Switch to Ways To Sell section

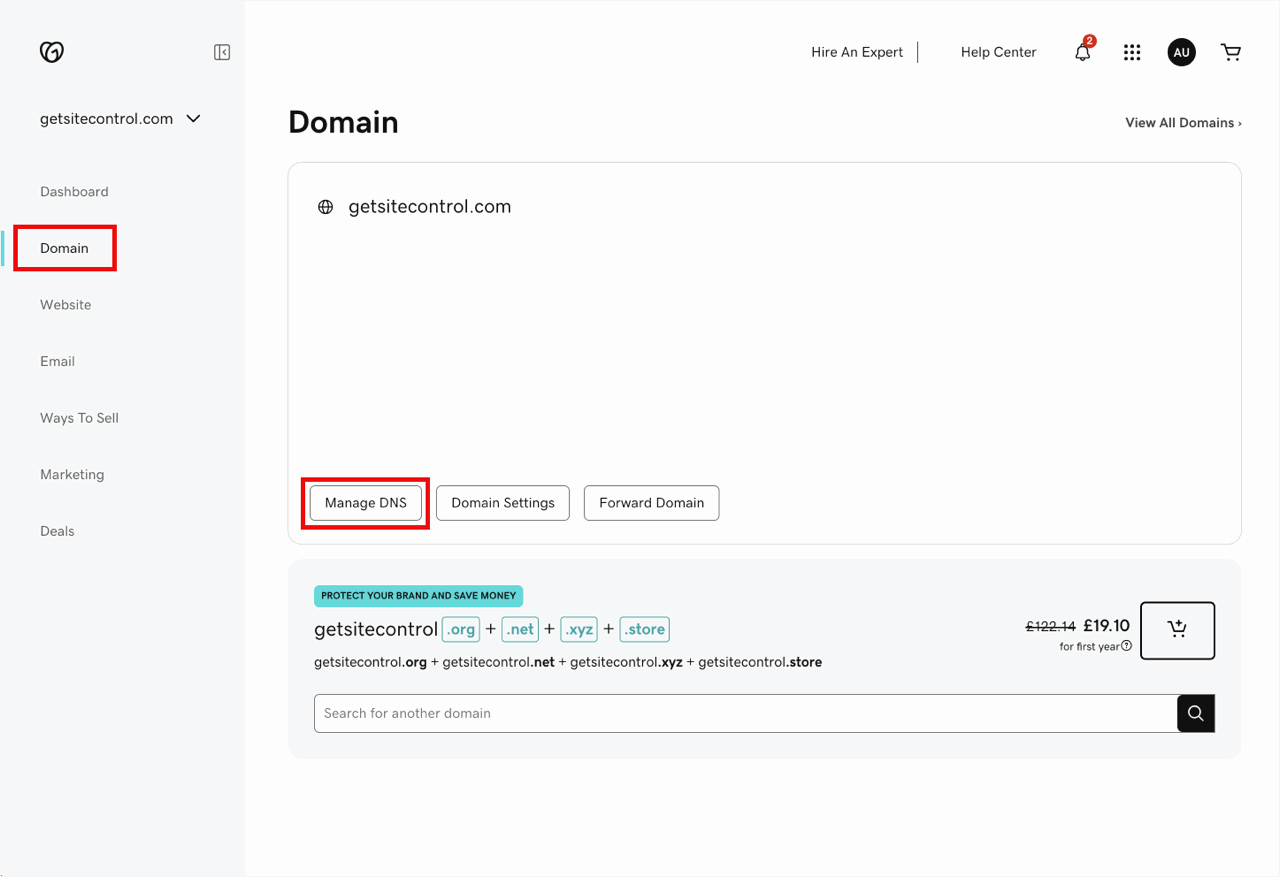pyautogui.click(x=79, y=418)
